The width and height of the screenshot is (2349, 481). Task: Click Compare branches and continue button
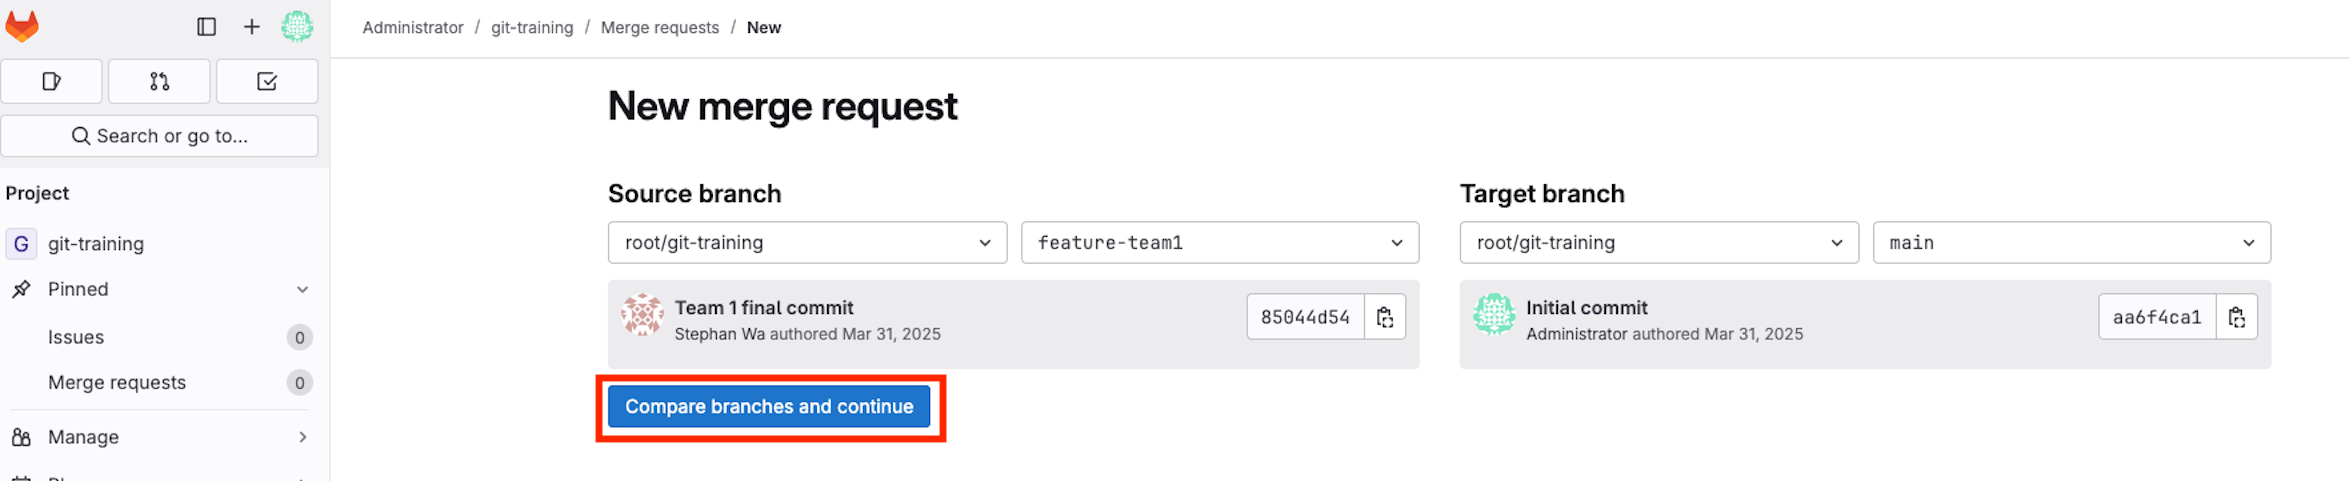point(769,407)
